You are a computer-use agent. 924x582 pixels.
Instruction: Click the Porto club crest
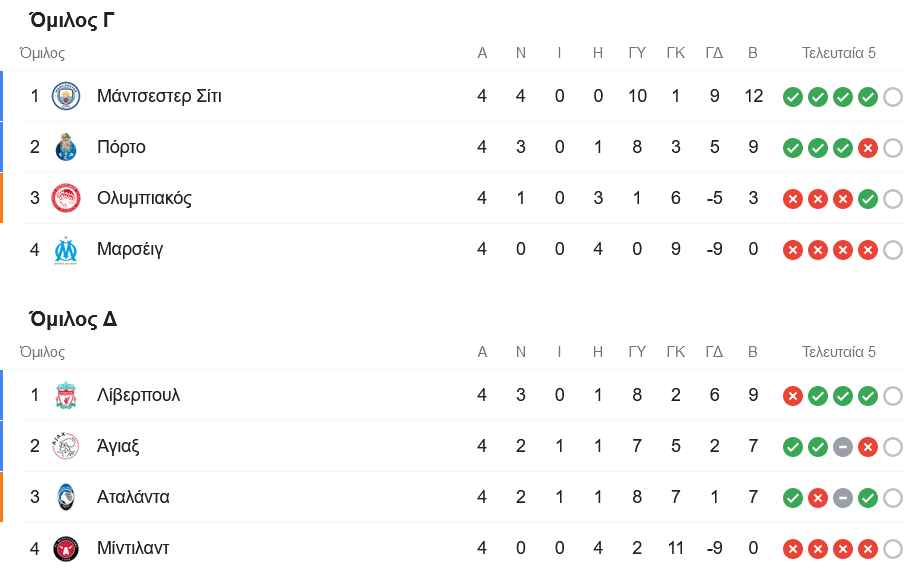point(66,147)
